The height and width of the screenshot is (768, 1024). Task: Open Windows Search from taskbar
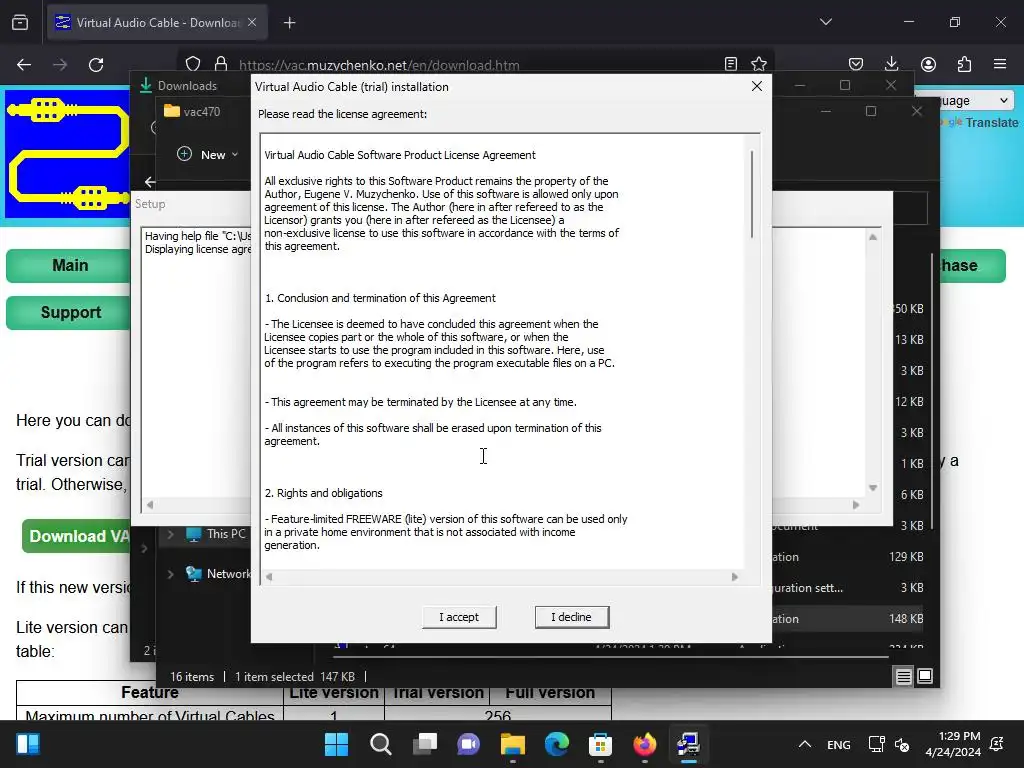[381, 744]
